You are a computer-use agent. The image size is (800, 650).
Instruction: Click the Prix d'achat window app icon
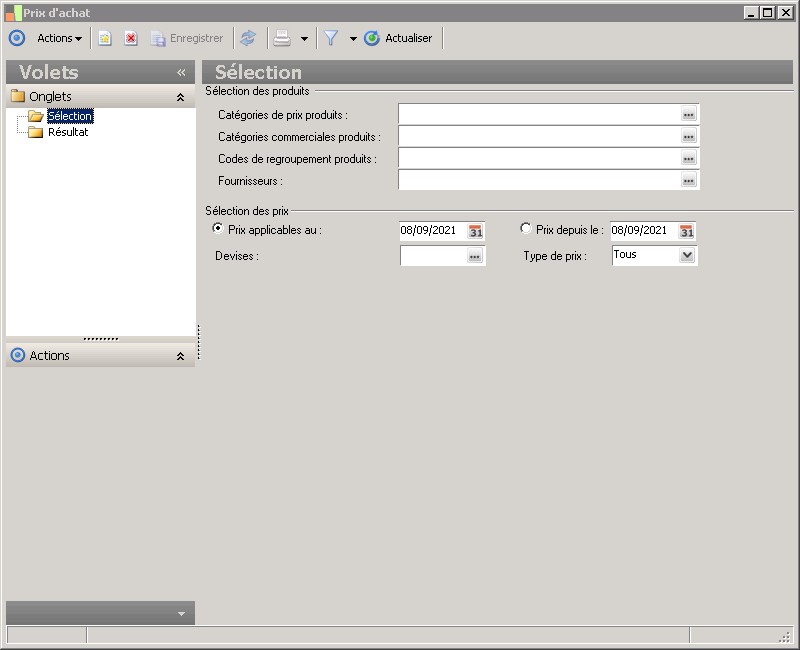(x=13, y=13)
